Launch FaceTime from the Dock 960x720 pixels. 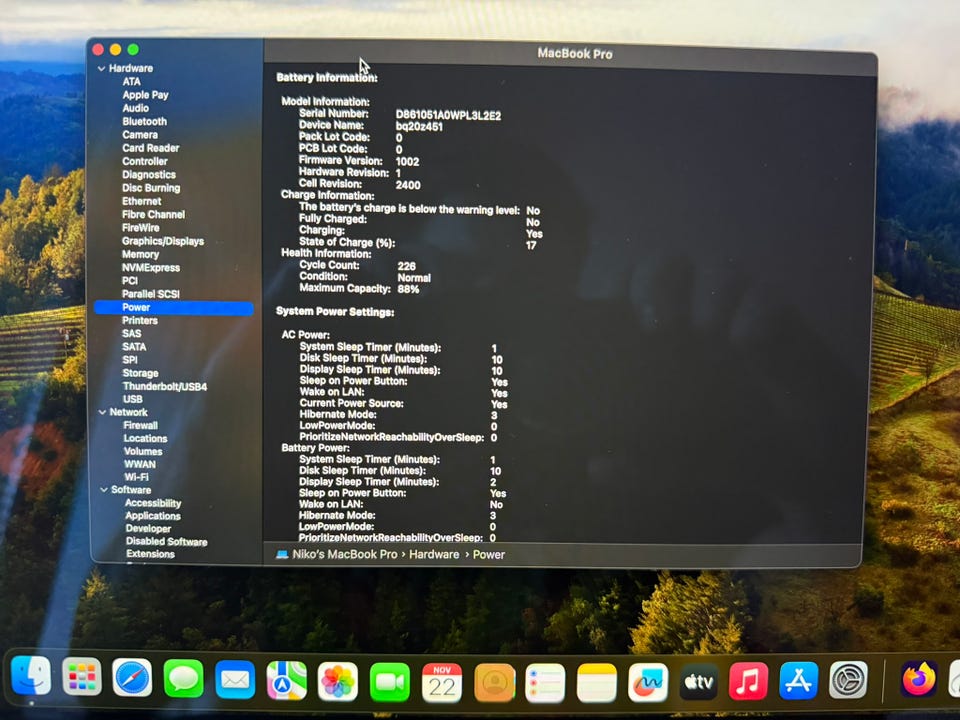click(x=389, y=682)
